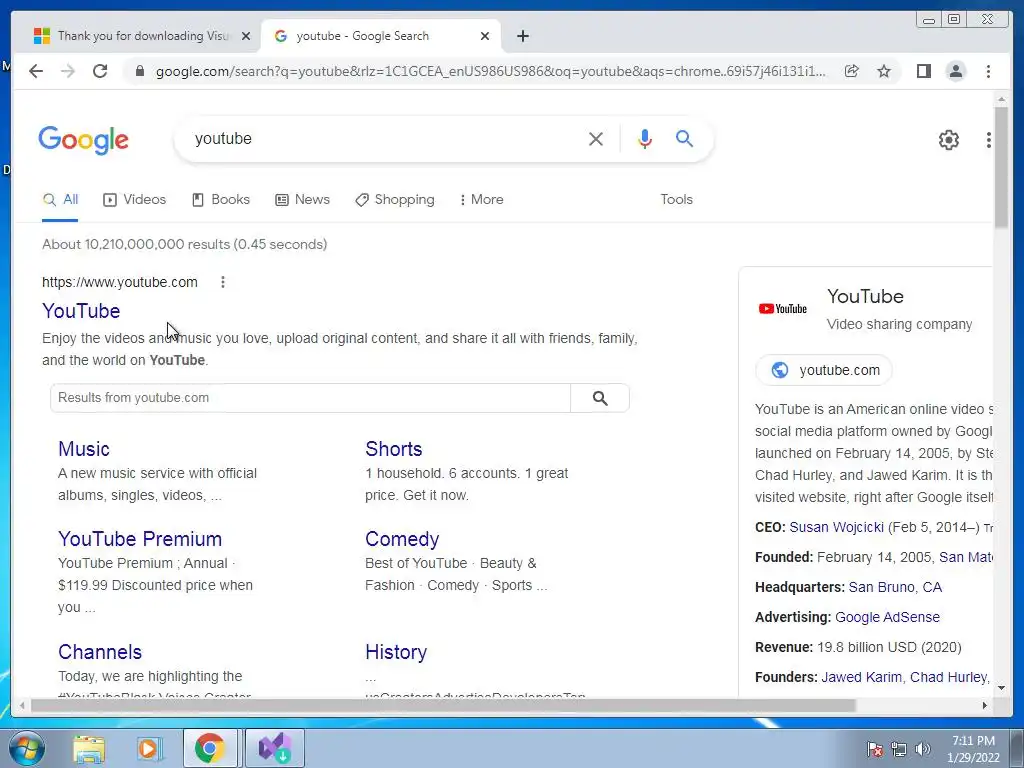Screen dimensions: 1024x768
Task: Switch to News results
Action: pos(302,200)
